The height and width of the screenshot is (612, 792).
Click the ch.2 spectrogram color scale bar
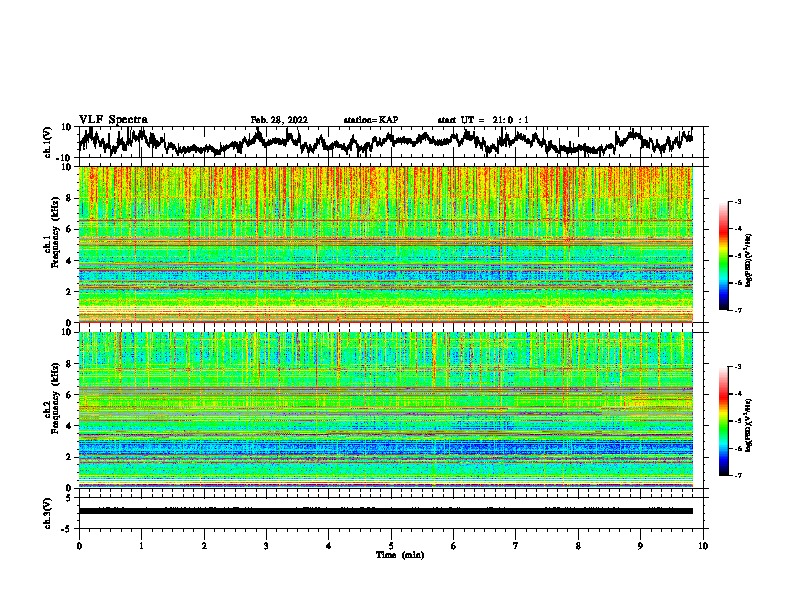point(723,421)
